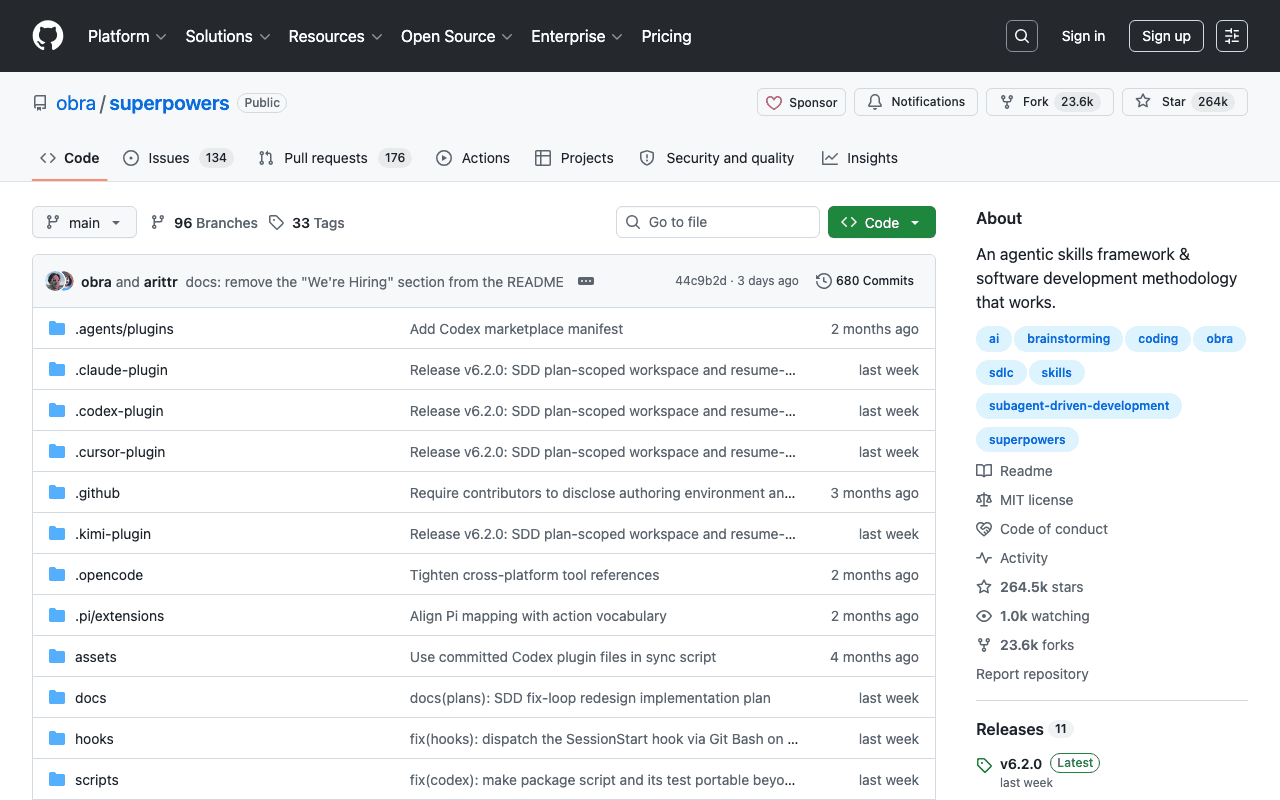Select the sdlc topic tag

(x=1001, y=373)
